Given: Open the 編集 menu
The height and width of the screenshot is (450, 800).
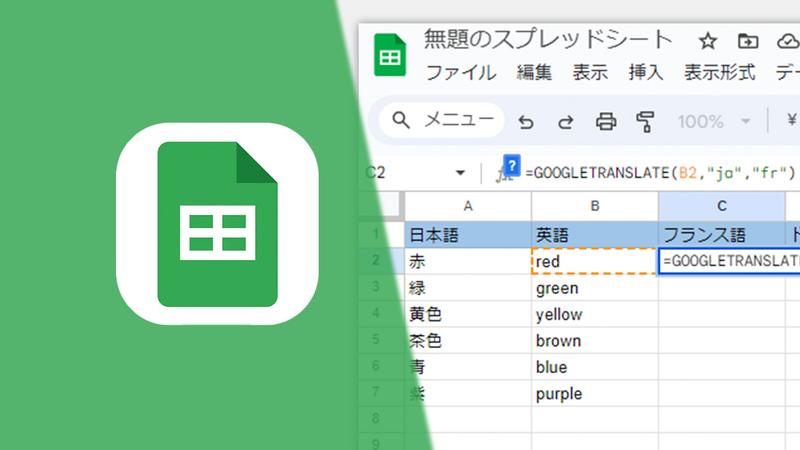Looking at the screenshot, I should (534, 73).
